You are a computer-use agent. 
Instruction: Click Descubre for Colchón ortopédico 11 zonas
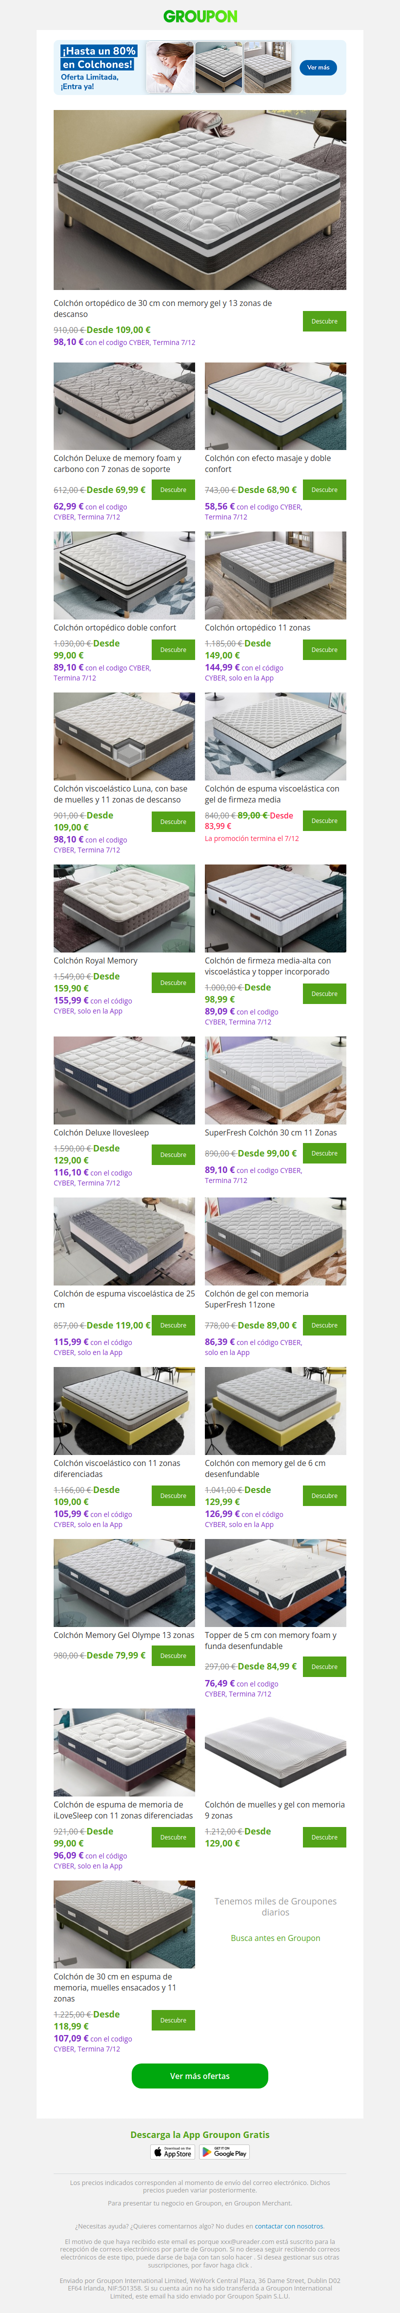click(325, 649)
